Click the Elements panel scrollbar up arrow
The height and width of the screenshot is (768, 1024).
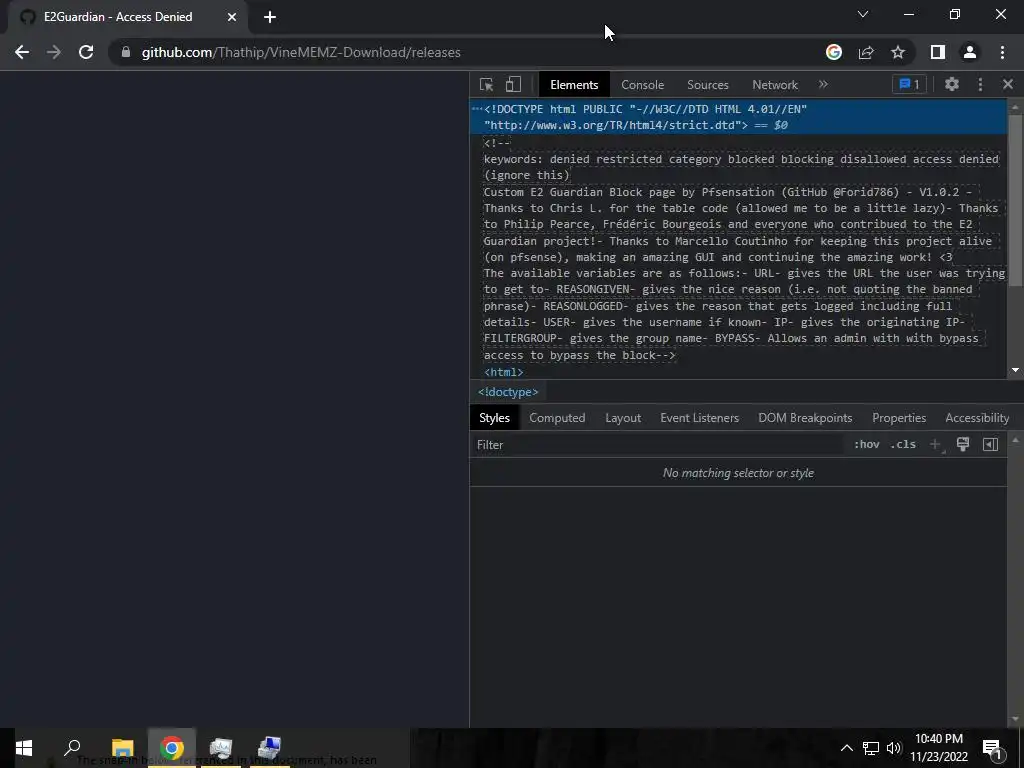1015,106
